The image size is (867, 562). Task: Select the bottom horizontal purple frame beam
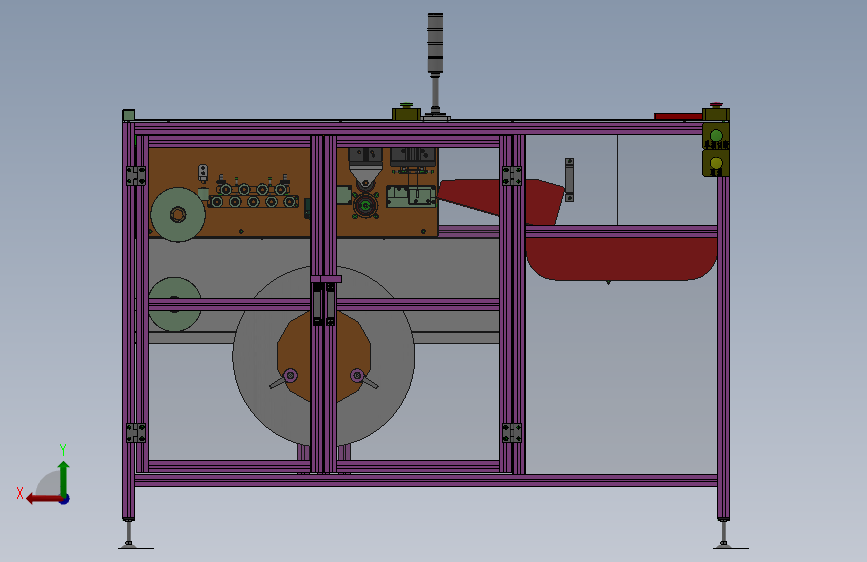426,480
